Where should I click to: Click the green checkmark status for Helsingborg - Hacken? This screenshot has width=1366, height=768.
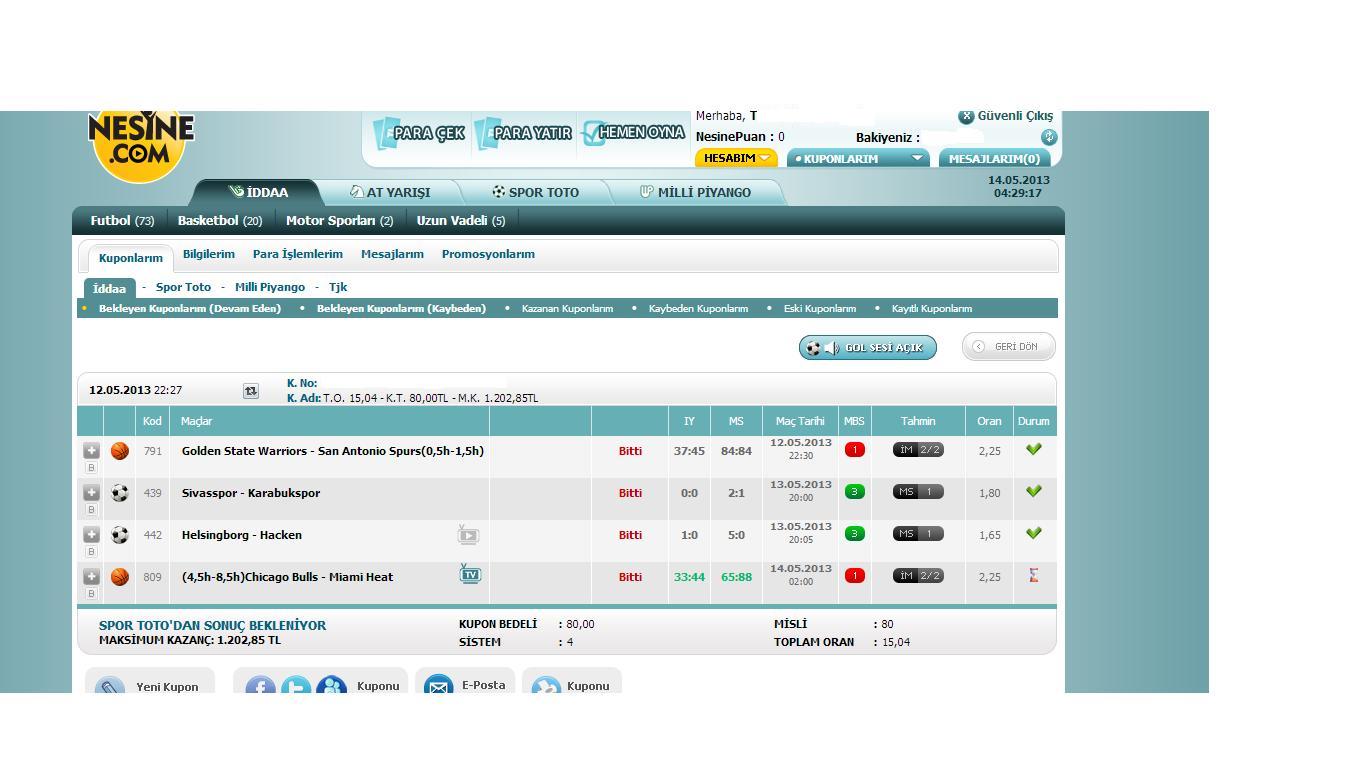point(1034,534)
